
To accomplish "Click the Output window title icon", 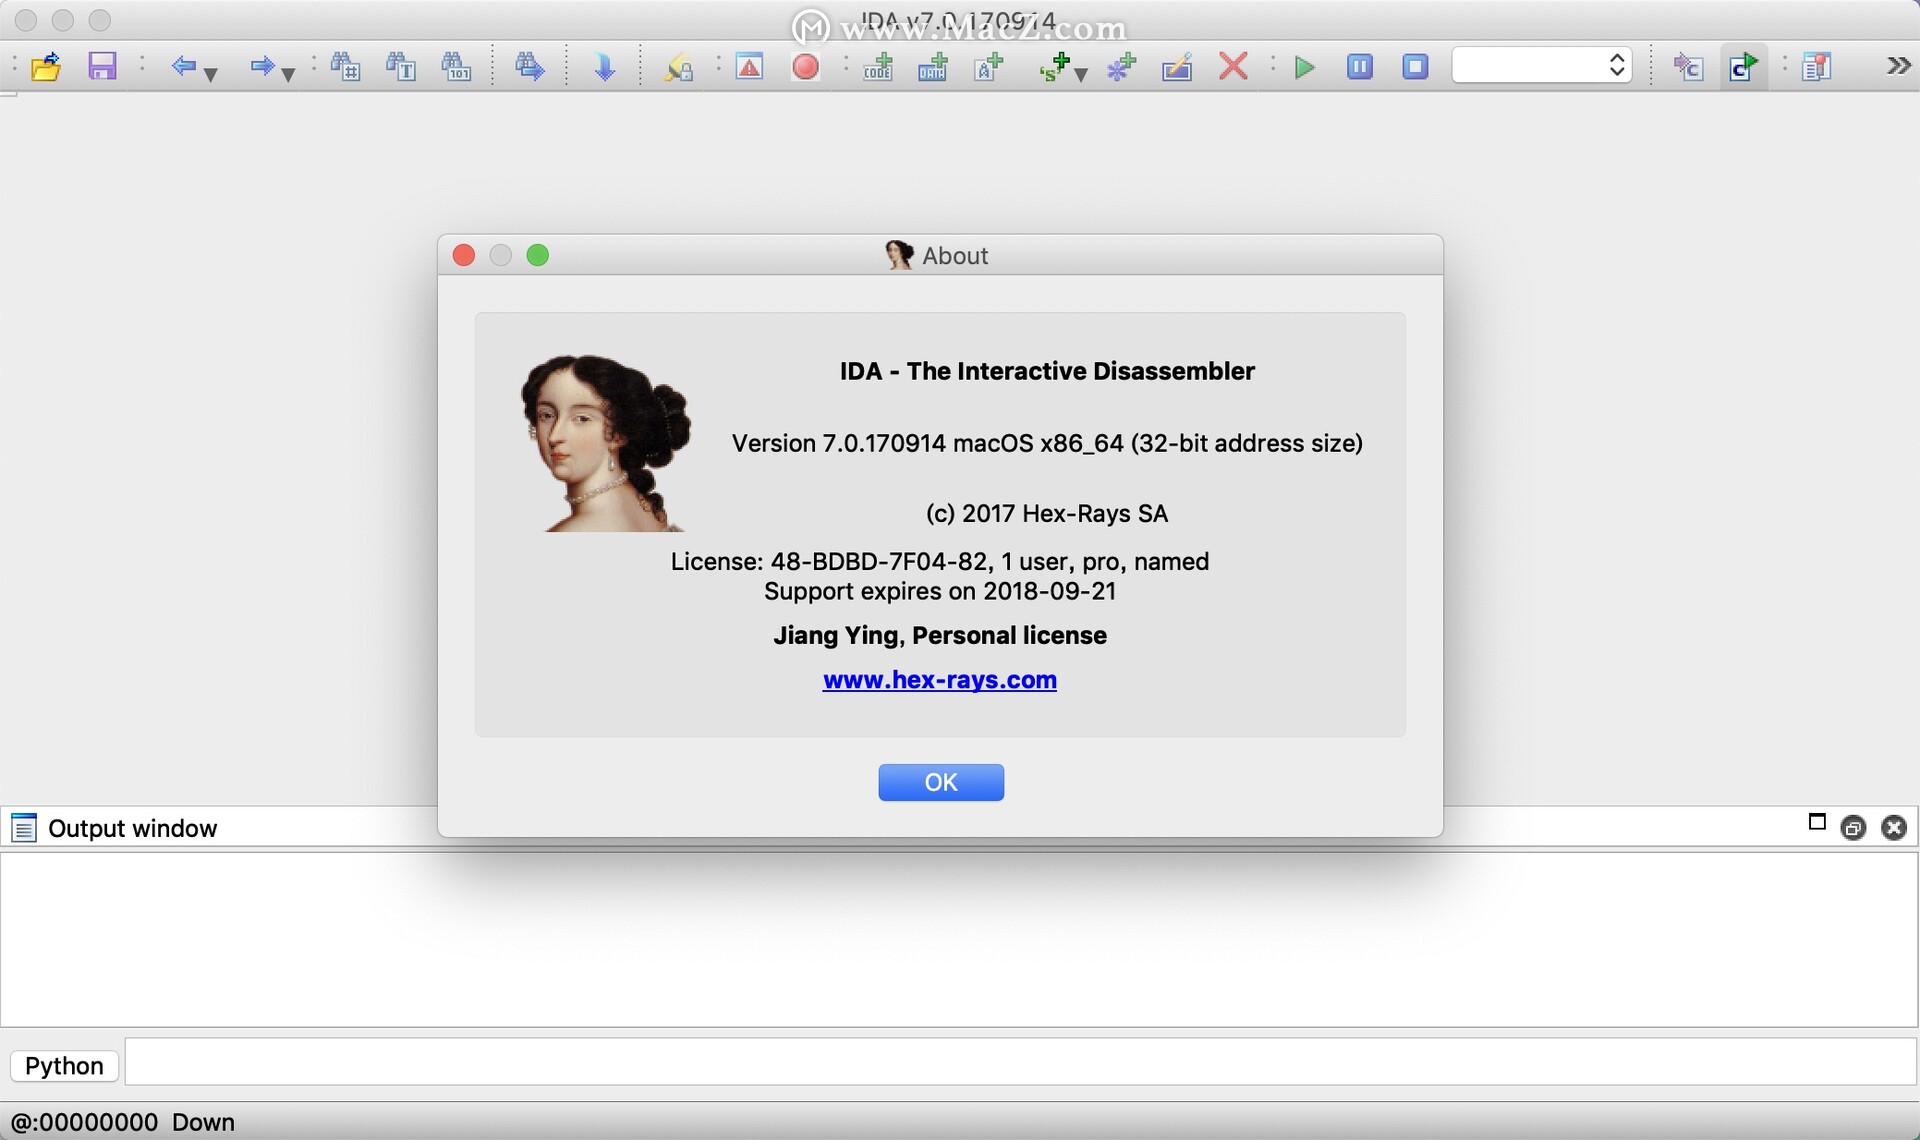I will [24, 828].
